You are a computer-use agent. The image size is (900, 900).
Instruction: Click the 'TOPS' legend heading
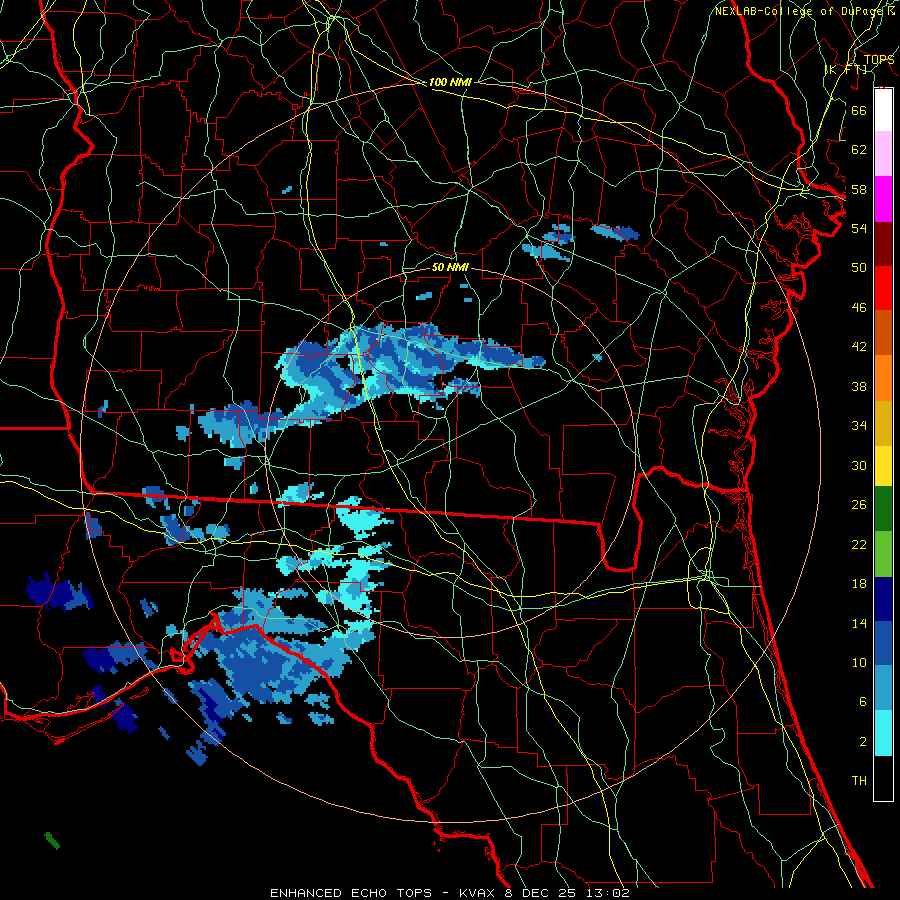[879, 60]
